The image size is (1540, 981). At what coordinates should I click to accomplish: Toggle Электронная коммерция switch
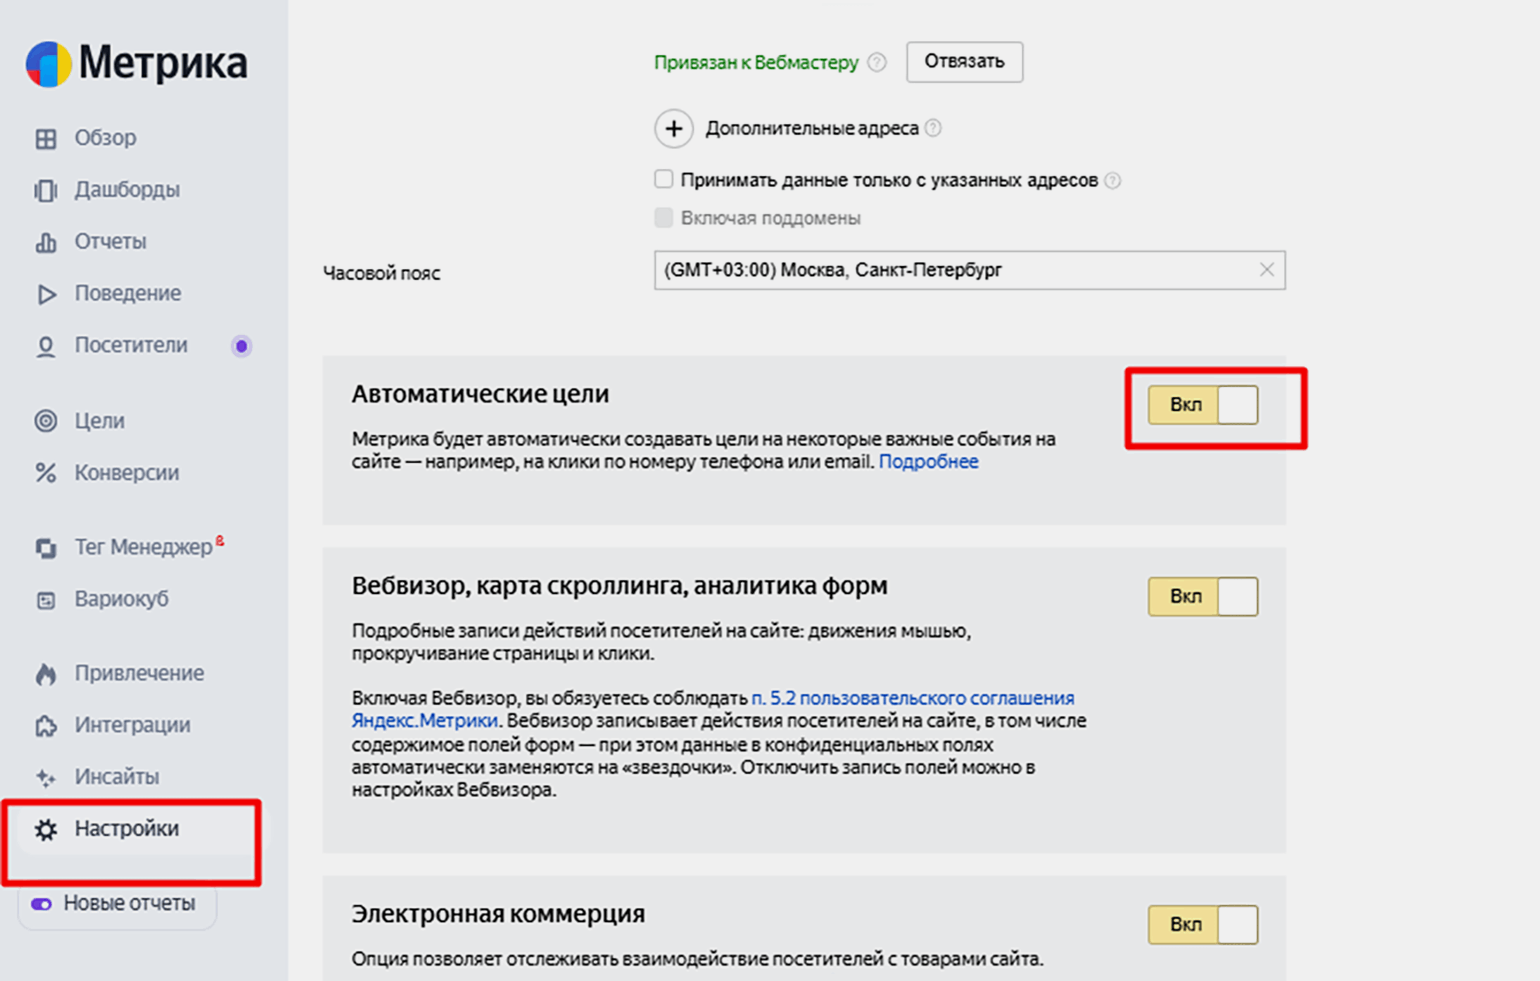1202,925
